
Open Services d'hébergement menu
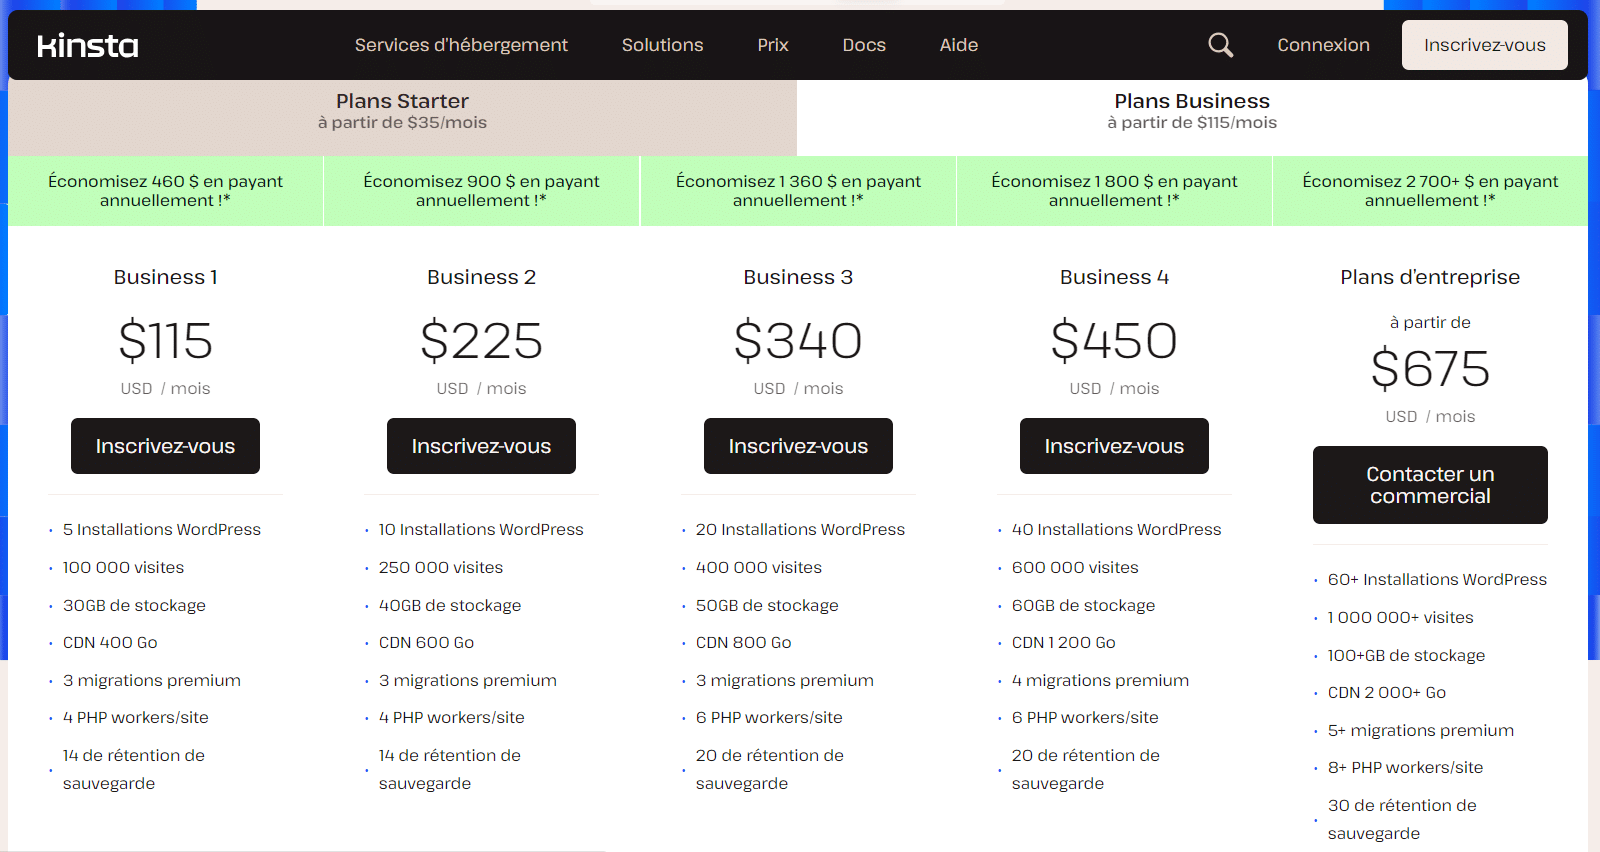[461, 45]
